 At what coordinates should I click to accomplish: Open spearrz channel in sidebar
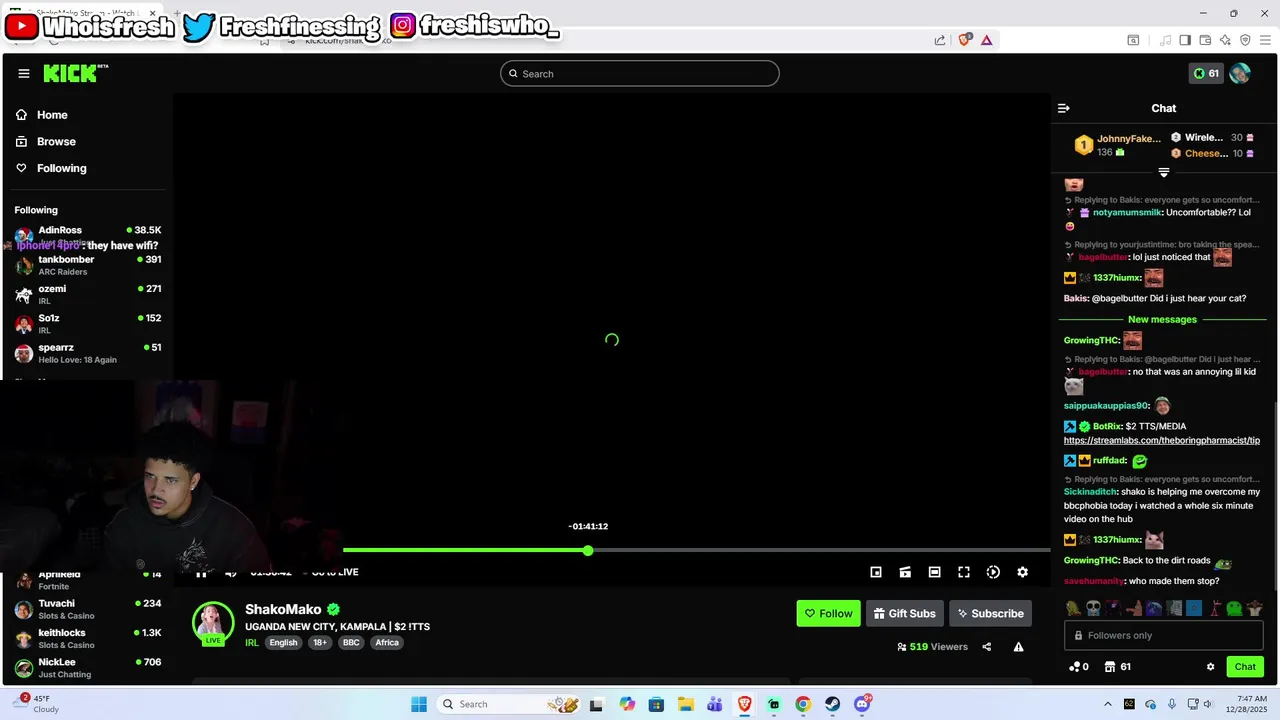[87, 353]
